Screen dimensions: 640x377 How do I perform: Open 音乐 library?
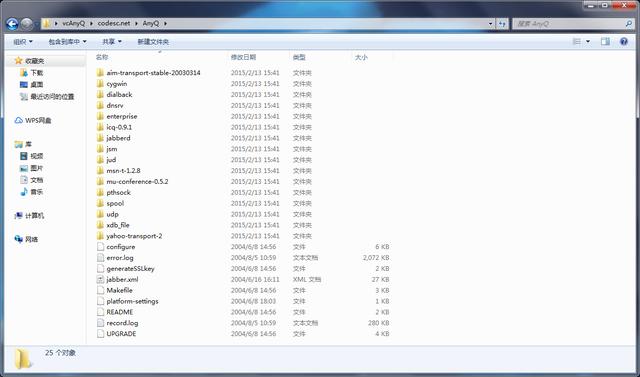36,192
